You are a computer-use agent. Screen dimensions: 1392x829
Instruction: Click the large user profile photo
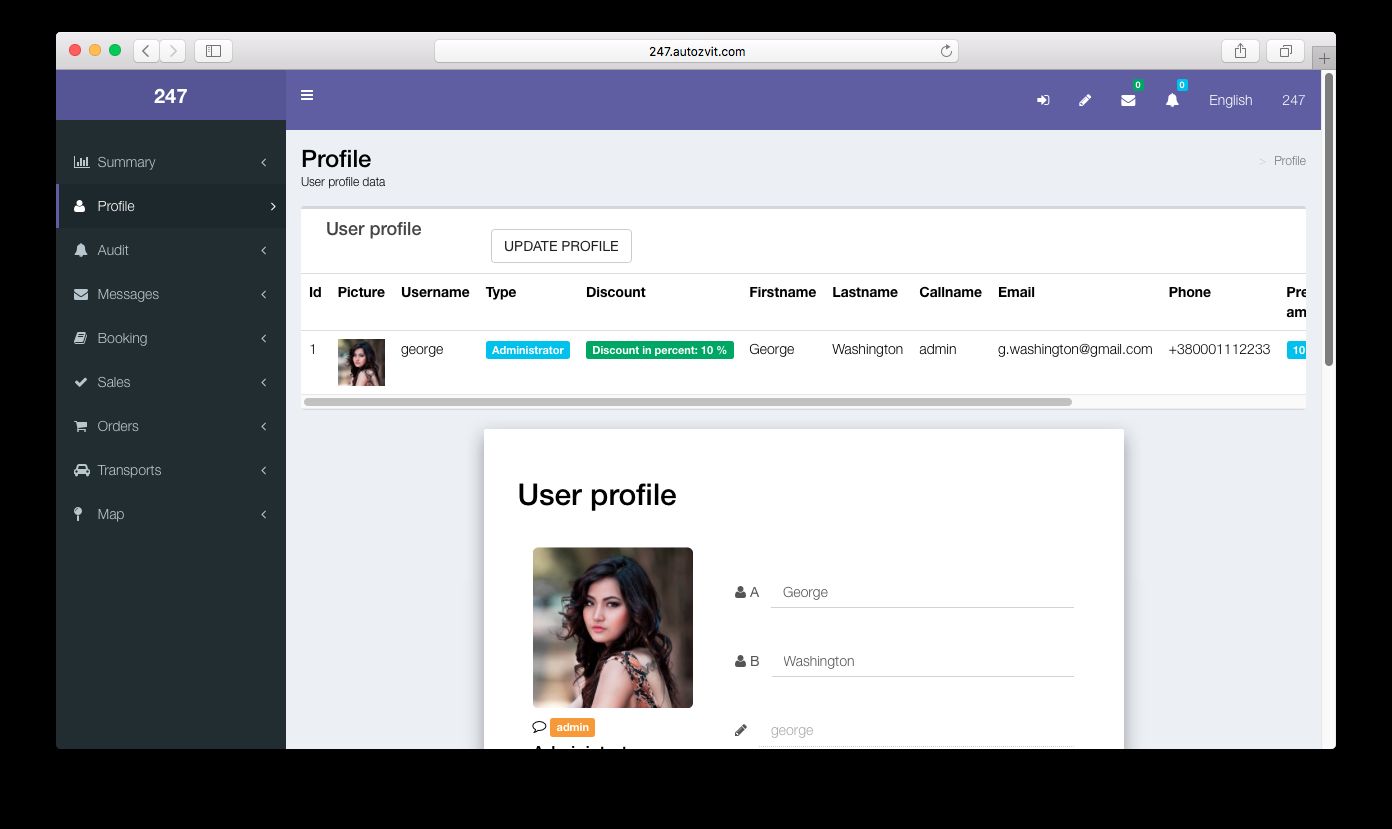(x=613, y=627)
